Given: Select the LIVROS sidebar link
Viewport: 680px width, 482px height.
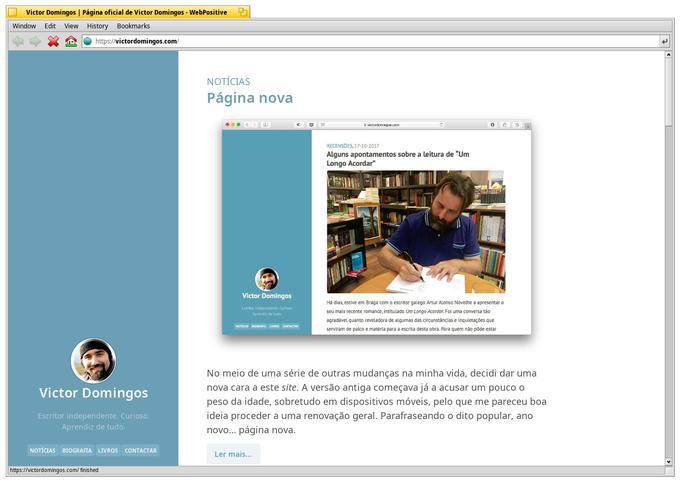Looking at the screenshot, I should click(x=108, y=450).
